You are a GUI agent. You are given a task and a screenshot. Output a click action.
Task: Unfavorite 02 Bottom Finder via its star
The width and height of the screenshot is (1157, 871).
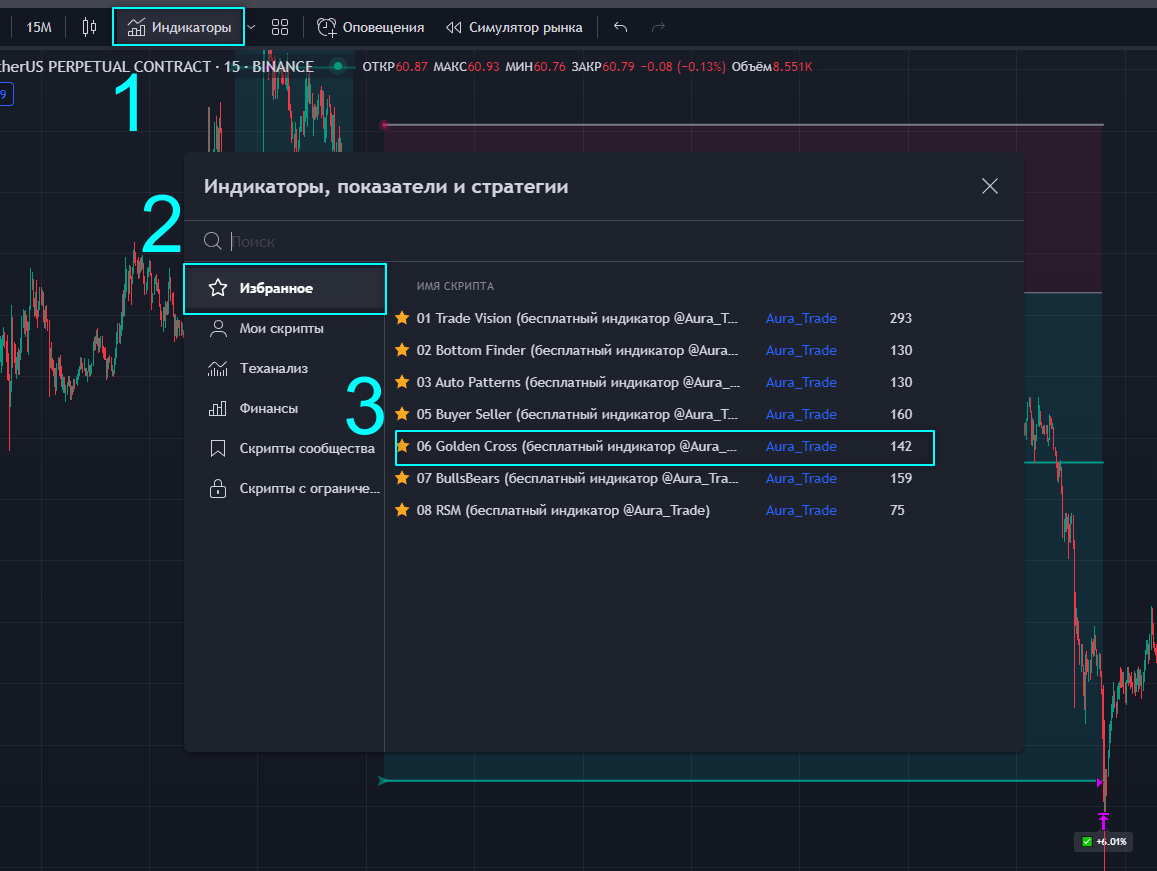pos(402,350)
